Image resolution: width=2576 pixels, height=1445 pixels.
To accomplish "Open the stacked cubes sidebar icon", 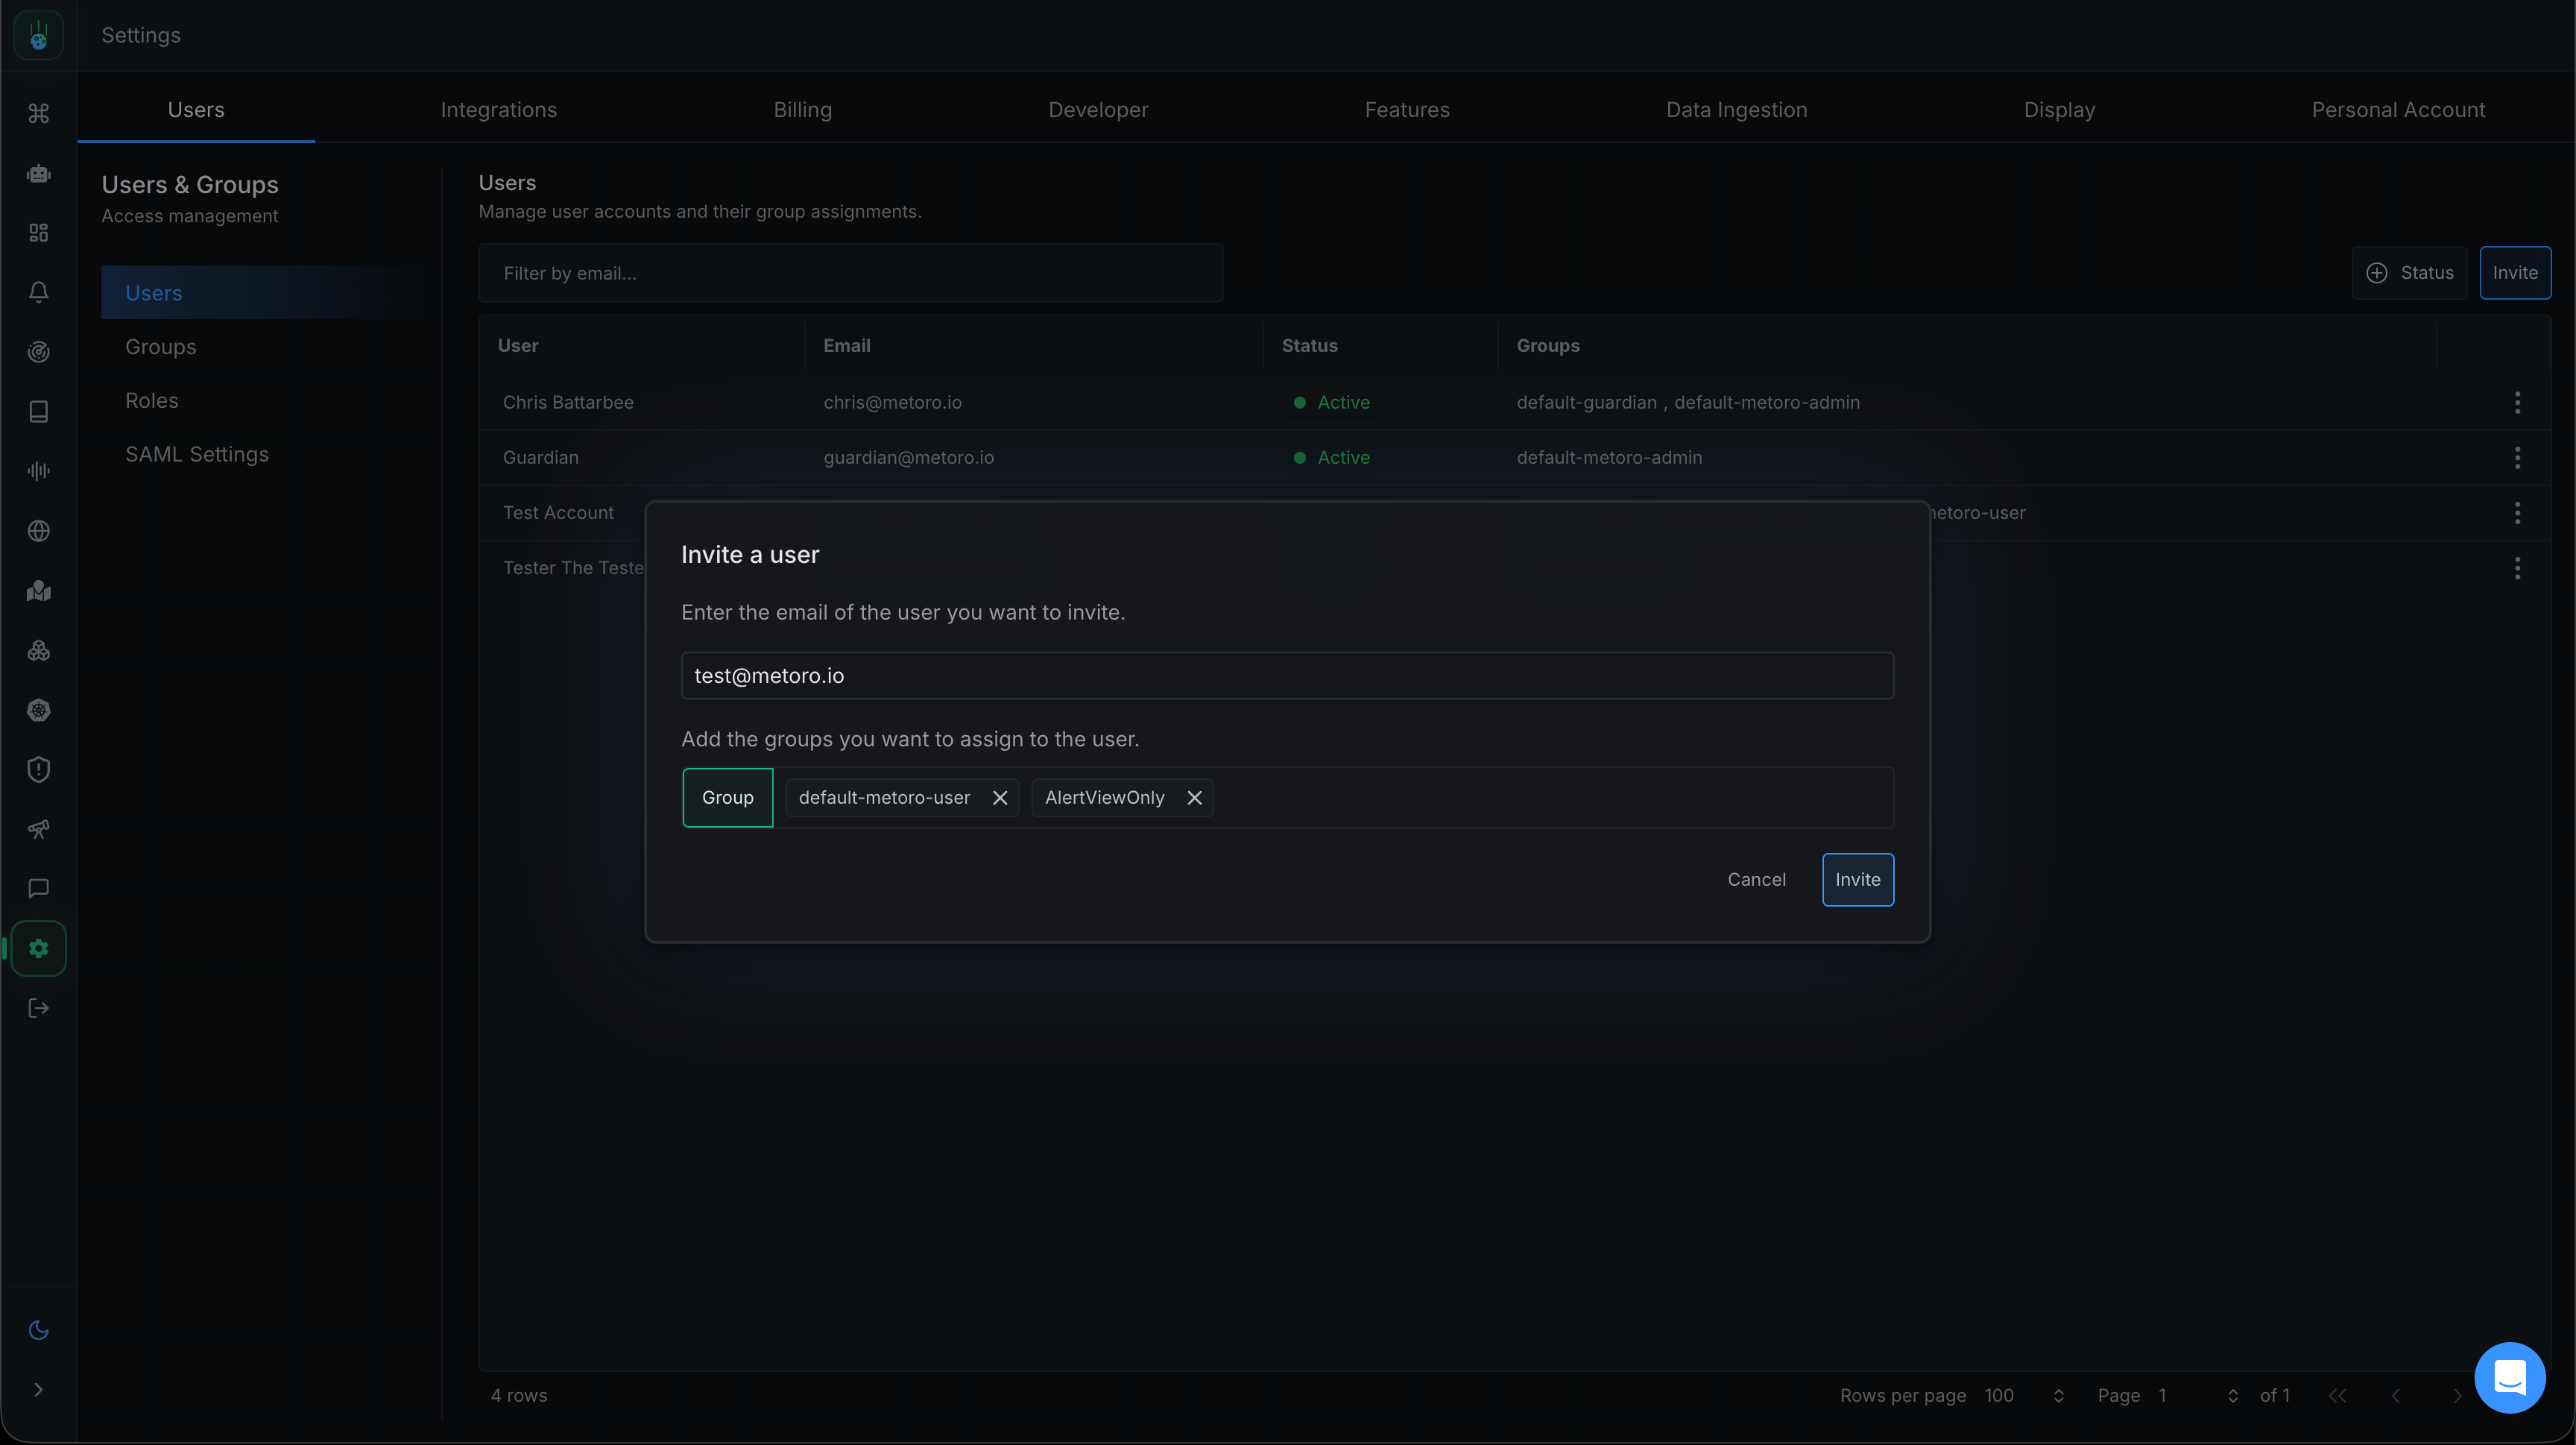I will click(x=38, y=650).
